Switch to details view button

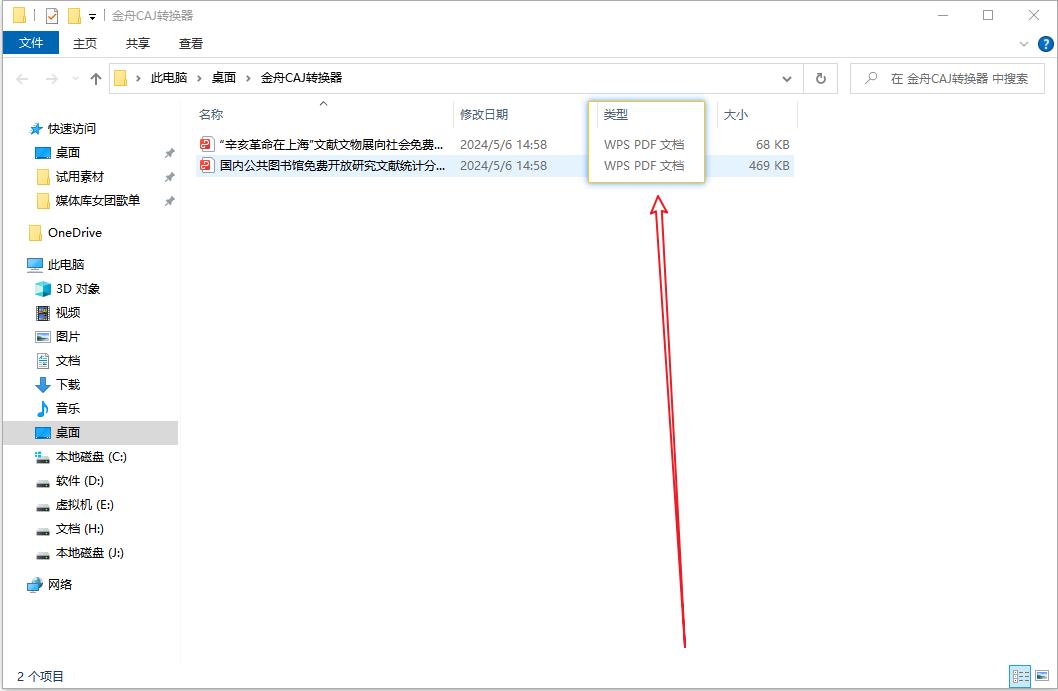(x=1020, y=677)
